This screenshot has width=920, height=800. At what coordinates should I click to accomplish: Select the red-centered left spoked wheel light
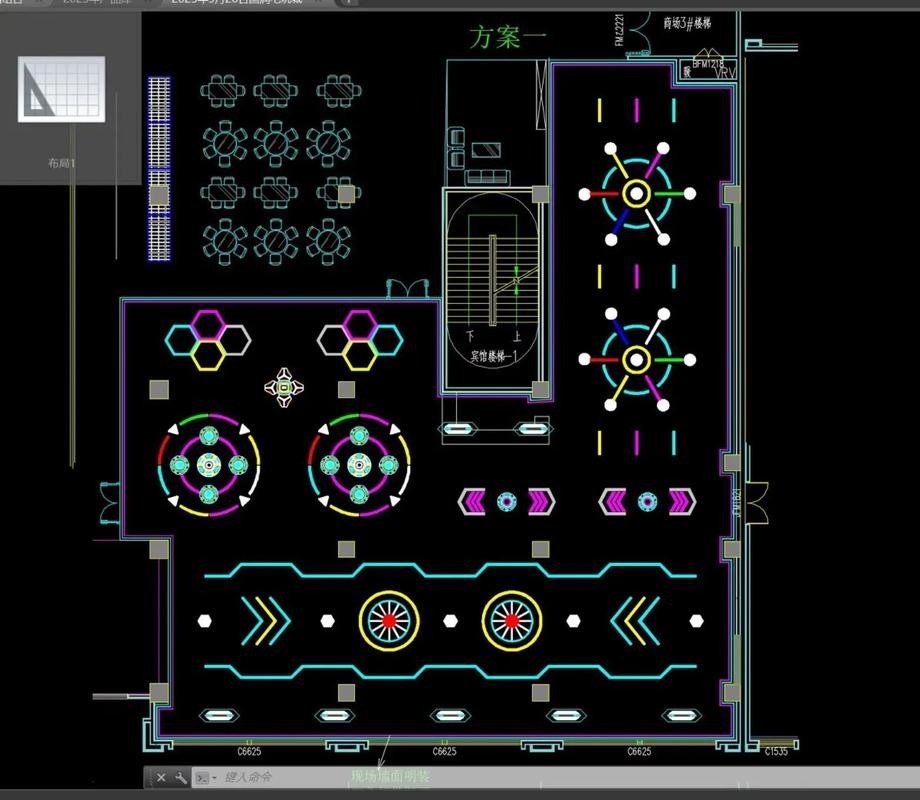(x=388, y=620)
